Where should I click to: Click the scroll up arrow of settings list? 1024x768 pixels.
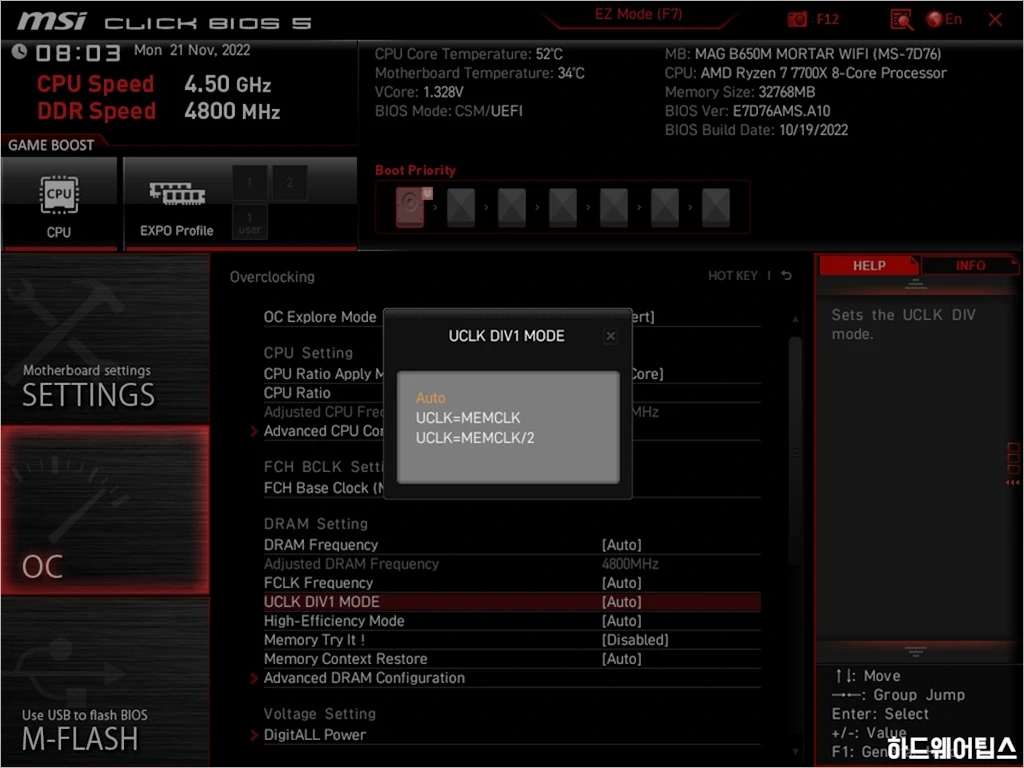click(x=795, y=319)
